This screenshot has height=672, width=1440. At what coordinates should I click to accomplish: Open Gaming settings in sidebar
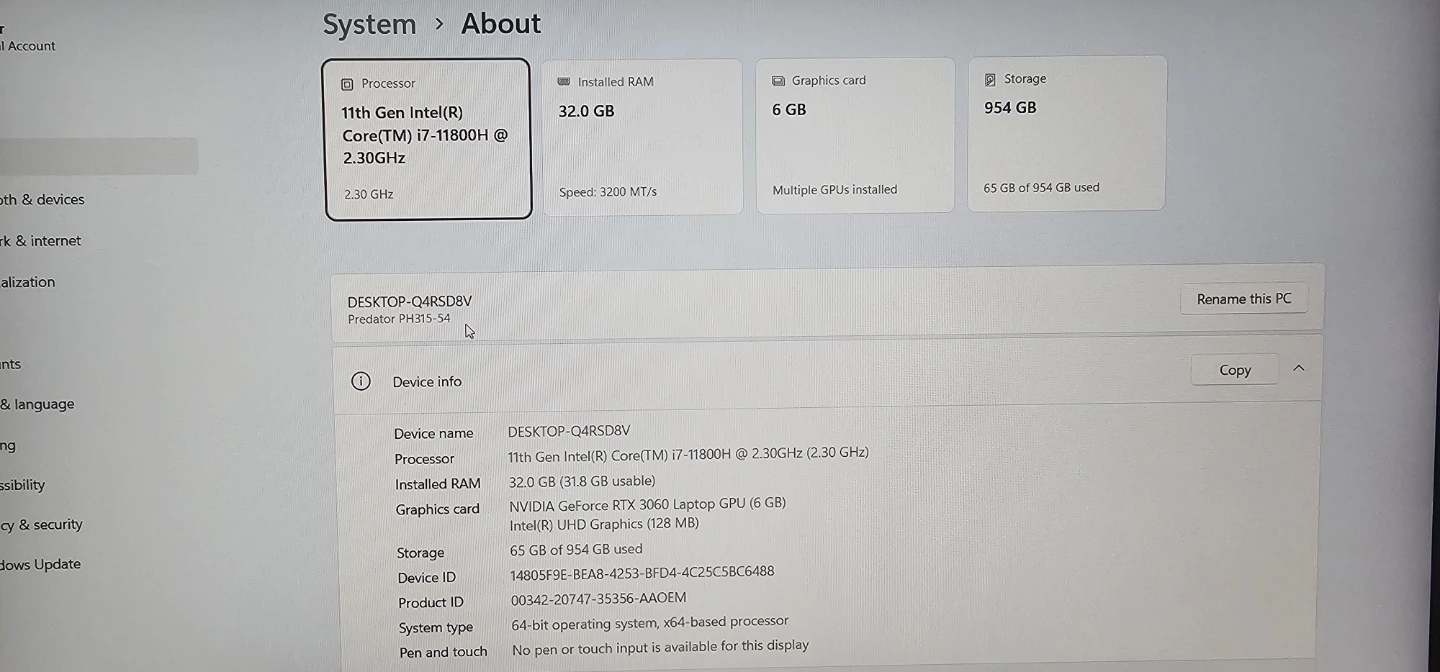tap(8, 445)
